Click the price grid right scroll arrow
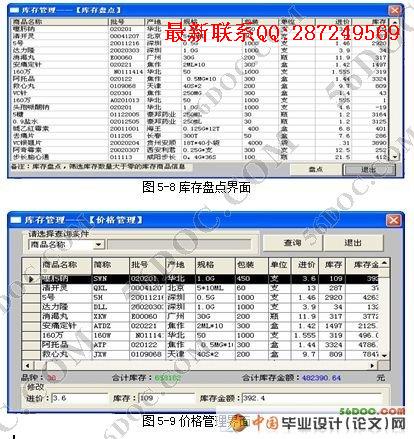The height and width of the screenshot is (439, 414). pyautogui.click(x=373, y=366)
